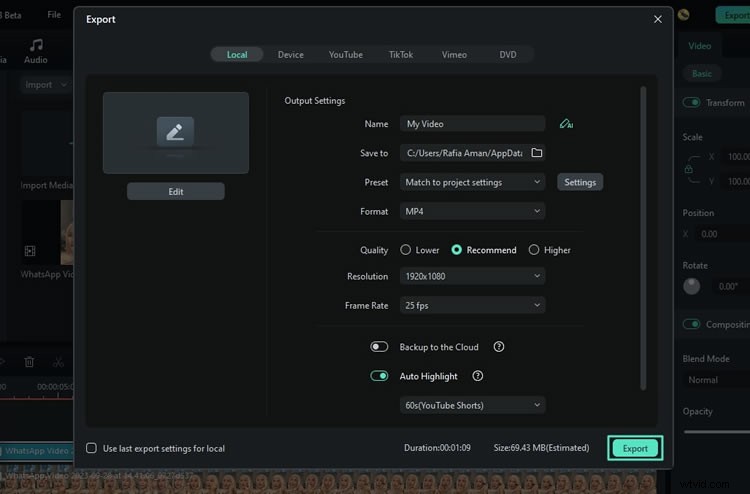Open the Save to folder browser icon

click(537, 153)
